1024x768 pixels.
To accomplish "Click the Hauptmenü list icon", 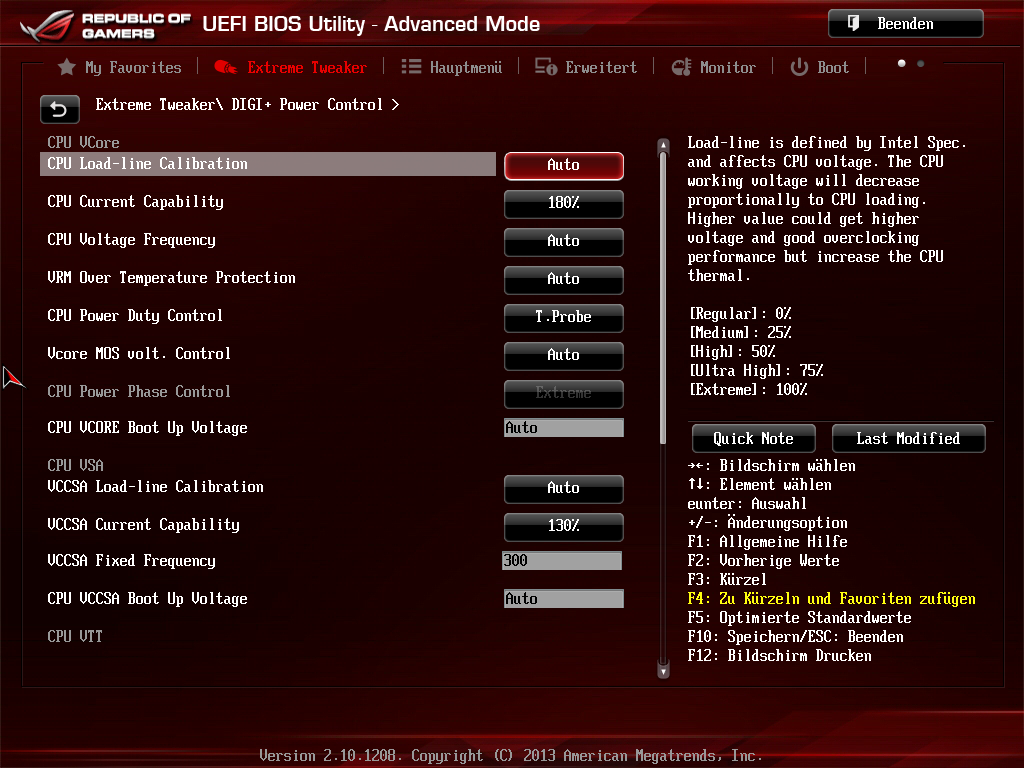I will pyautogui.click(x=411, y=67).
